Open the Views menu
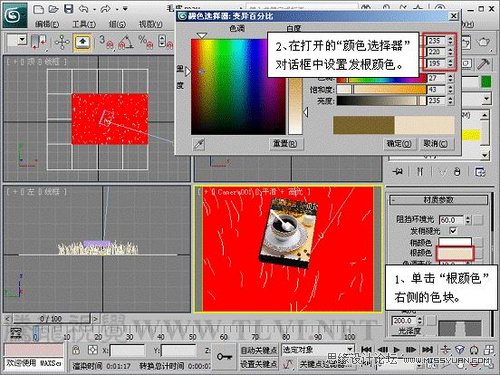The width and height of the screenshot is (500, 375). (x=150, y=24)
